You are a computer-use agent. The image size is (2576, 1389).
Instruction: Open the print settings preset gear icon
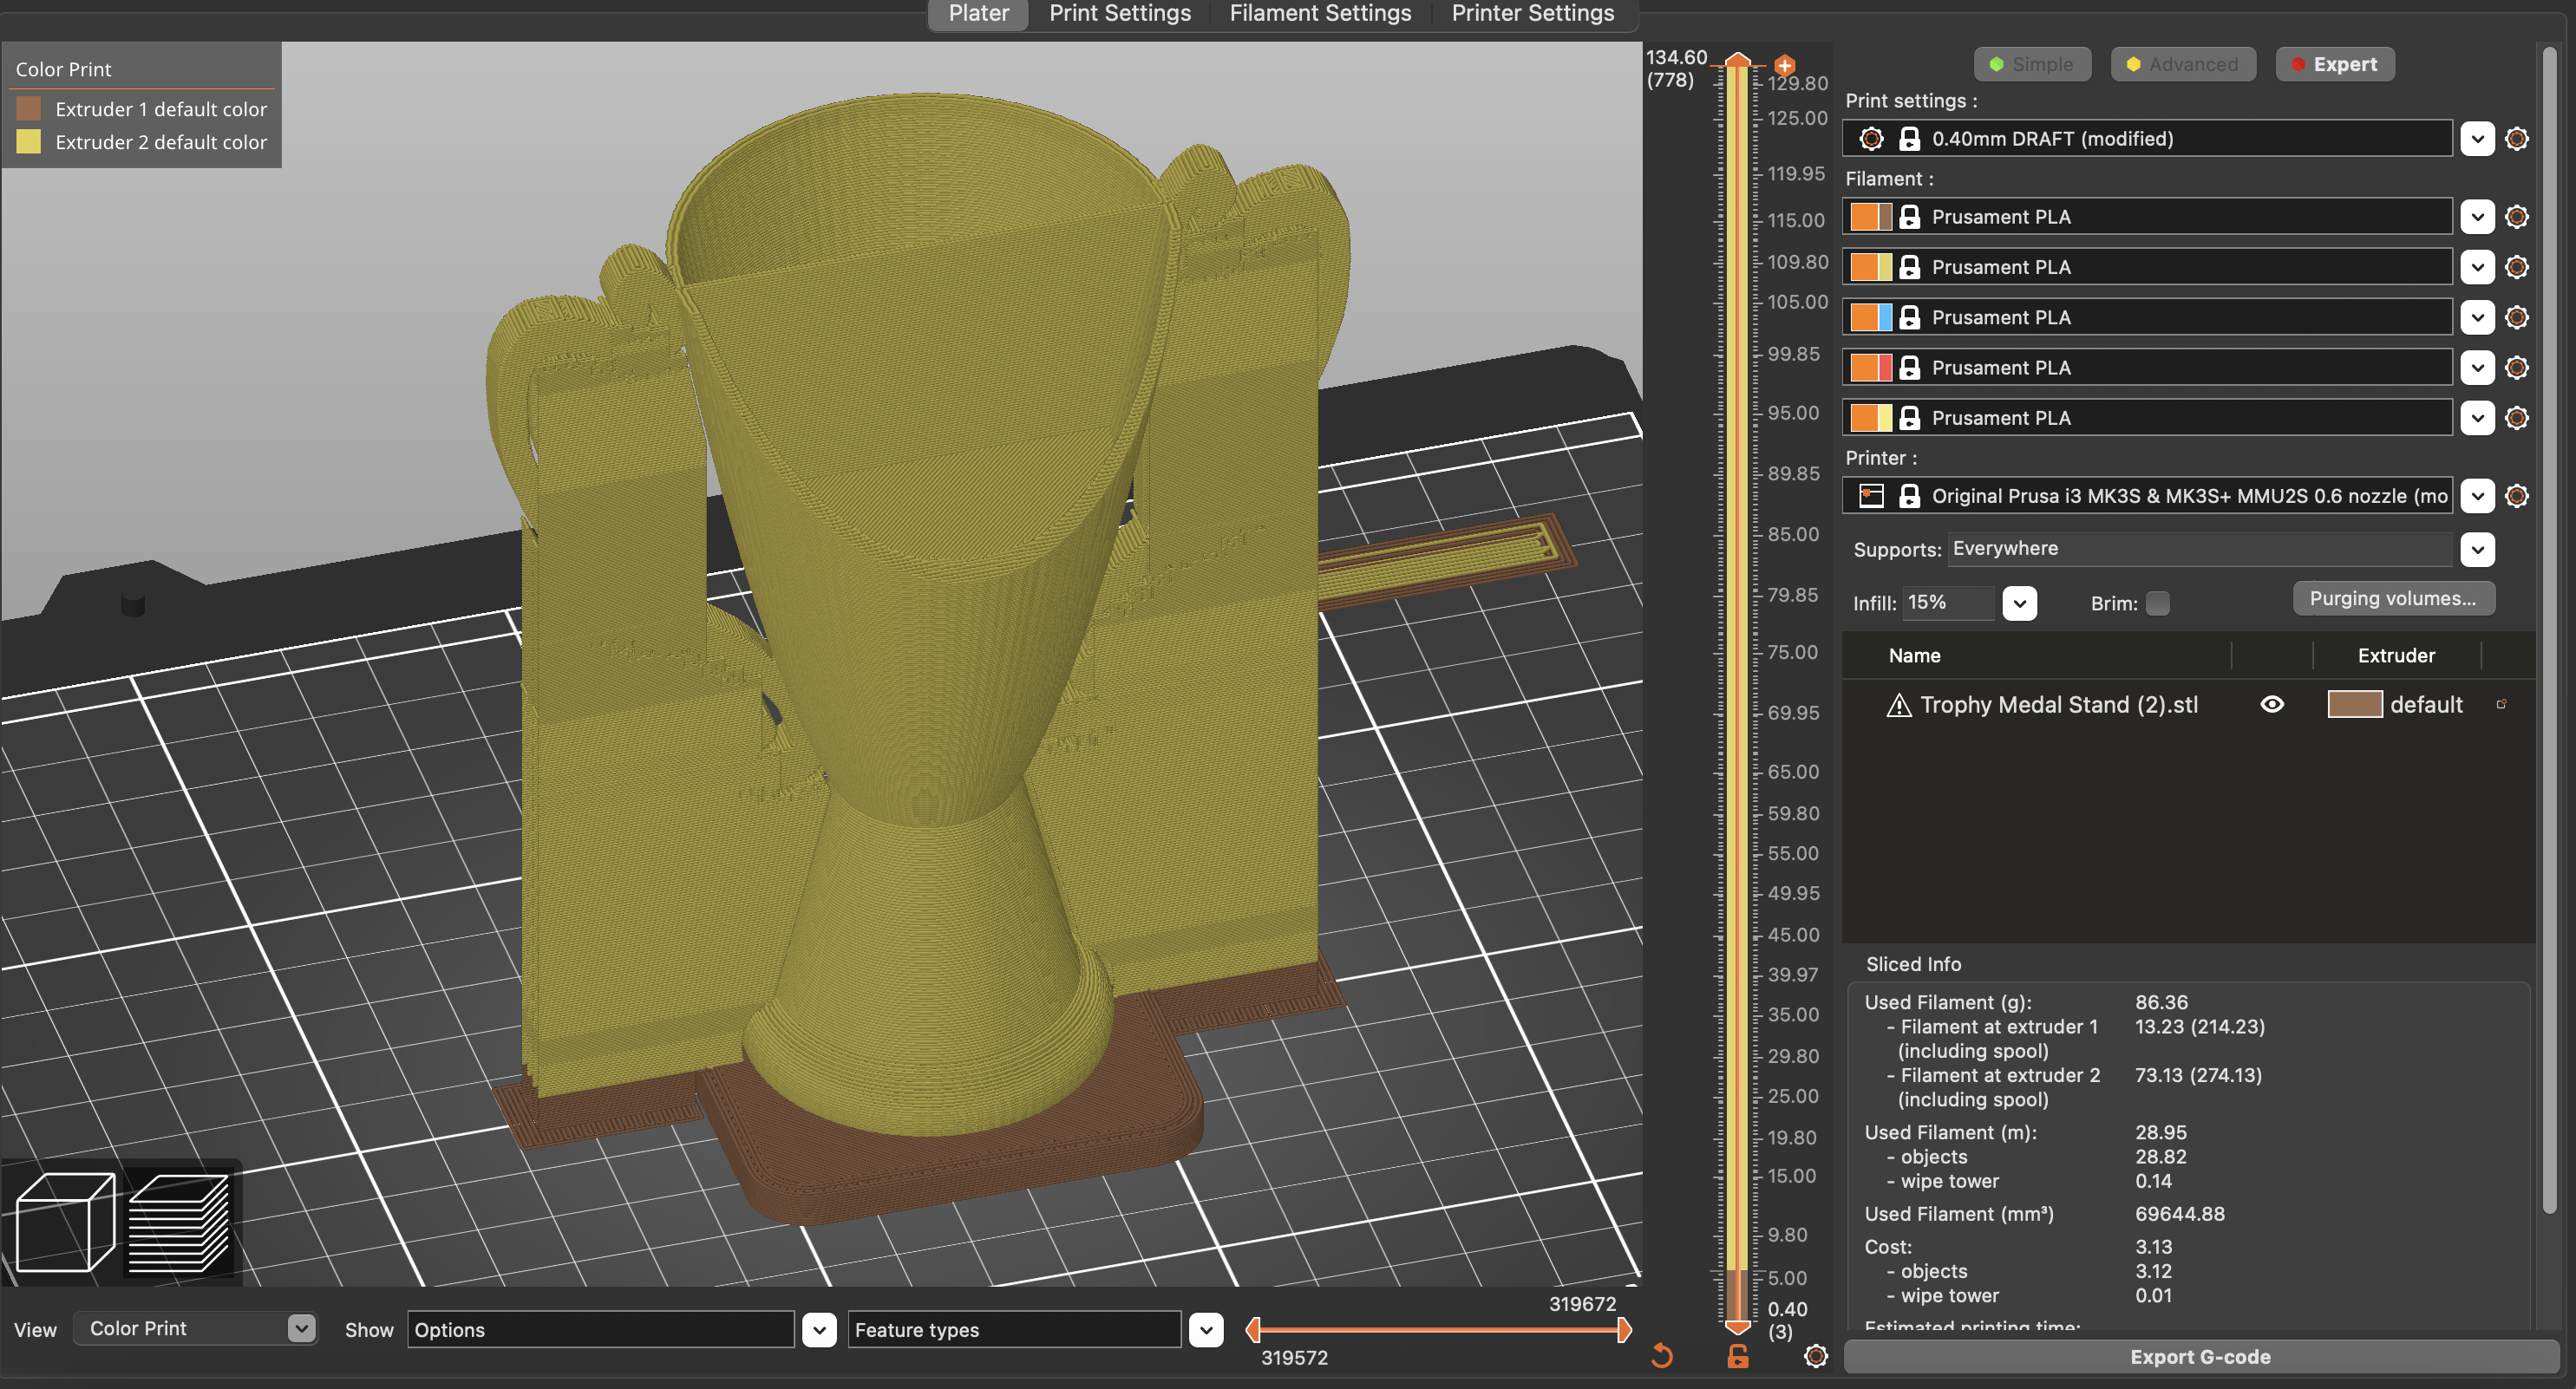2517,138
